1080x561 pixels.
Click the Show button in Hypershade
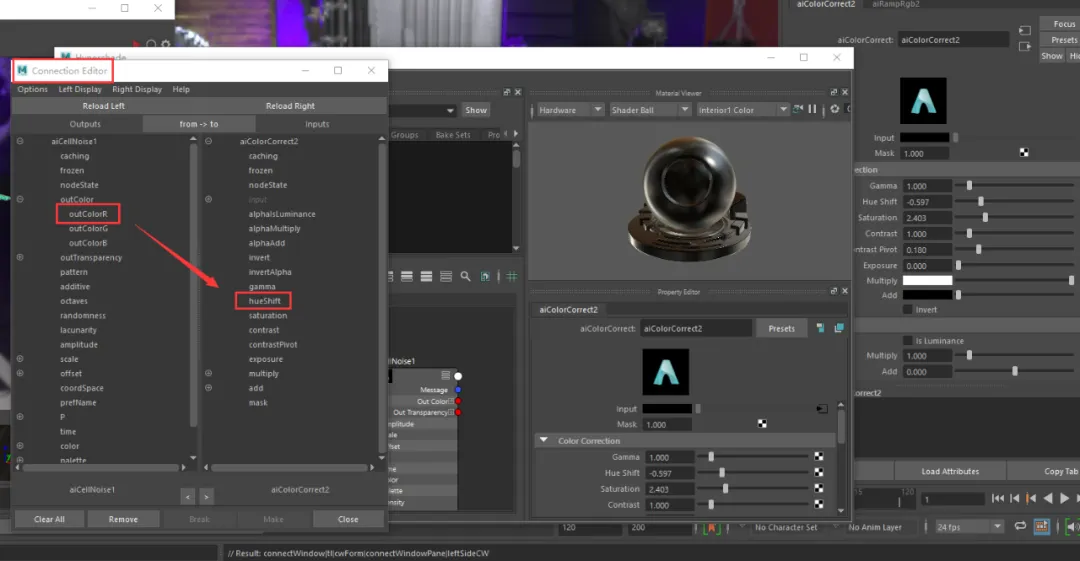475,110
